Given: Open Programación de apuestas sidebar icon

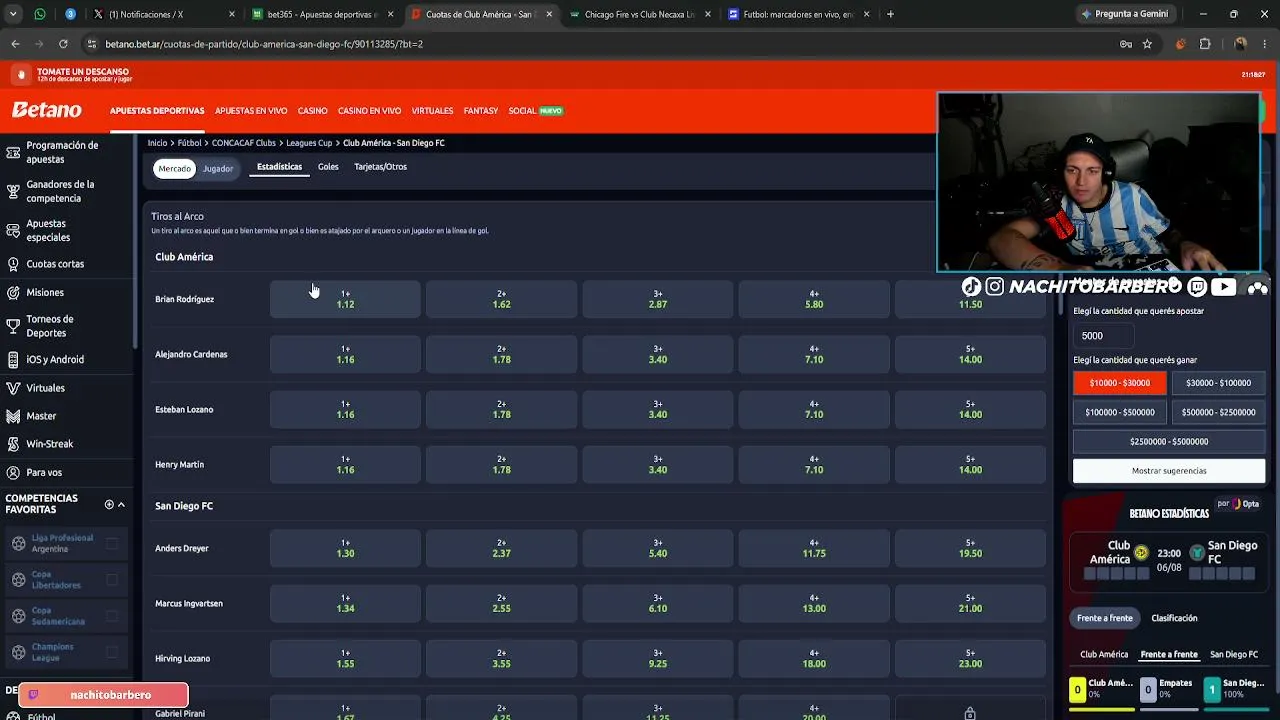Looking at the screenshot, I should [x=13, y=152].
